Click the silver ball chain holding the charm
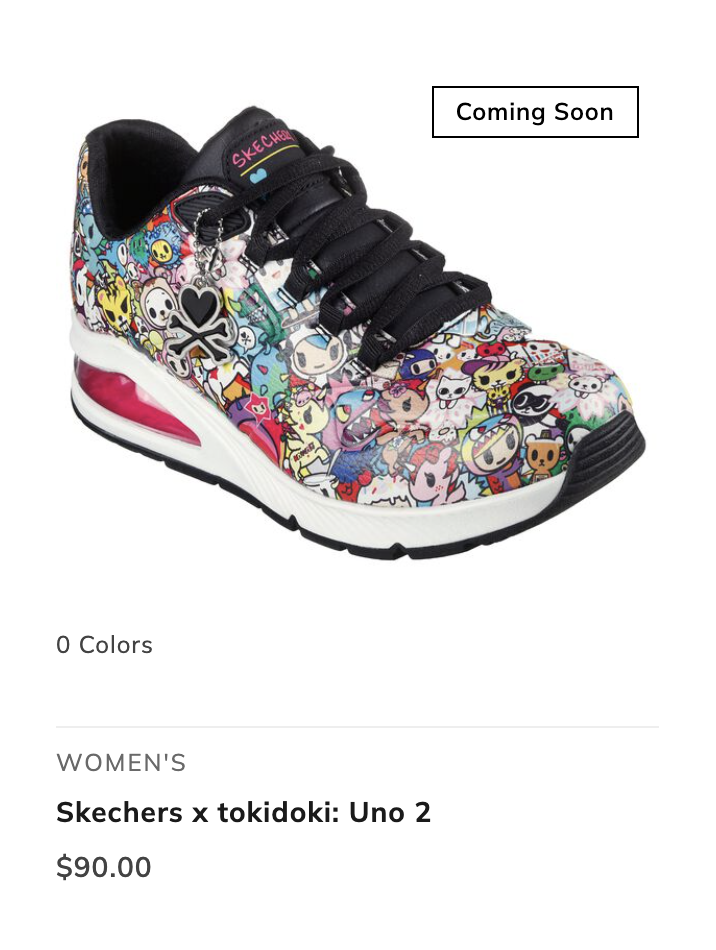 click(206, 242)
